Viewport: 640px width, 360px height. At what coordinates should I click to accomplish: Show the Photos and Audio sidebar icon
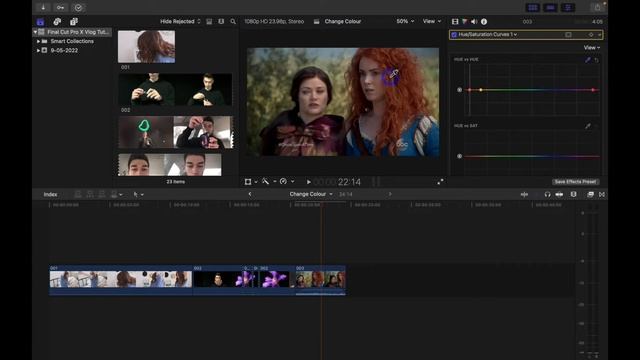pos(57,22)
